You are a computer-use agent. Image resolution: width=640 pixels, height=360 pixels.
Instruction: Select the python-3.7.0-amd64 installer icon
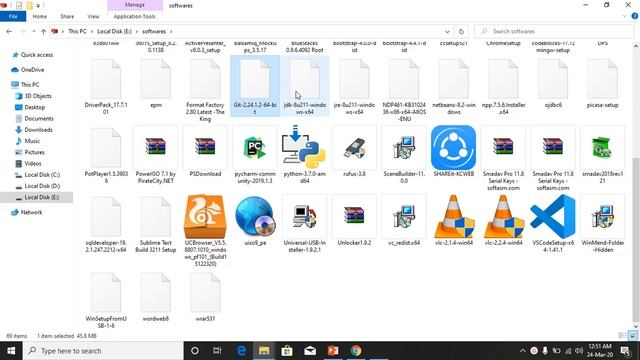coord(304,147)
